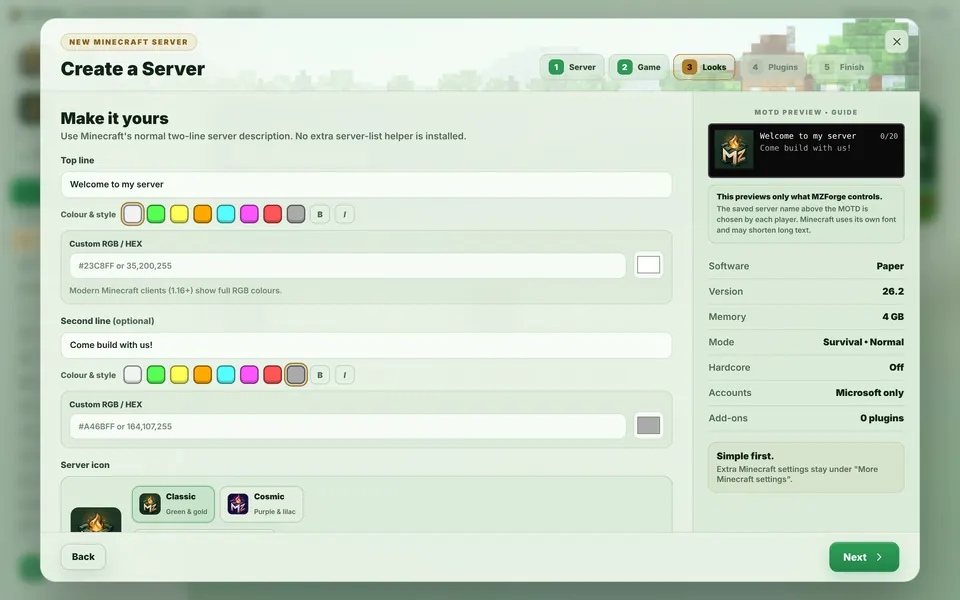Open the Plugins step tab
The width and height of the screenshot is (960, 600).
[774, 67]
